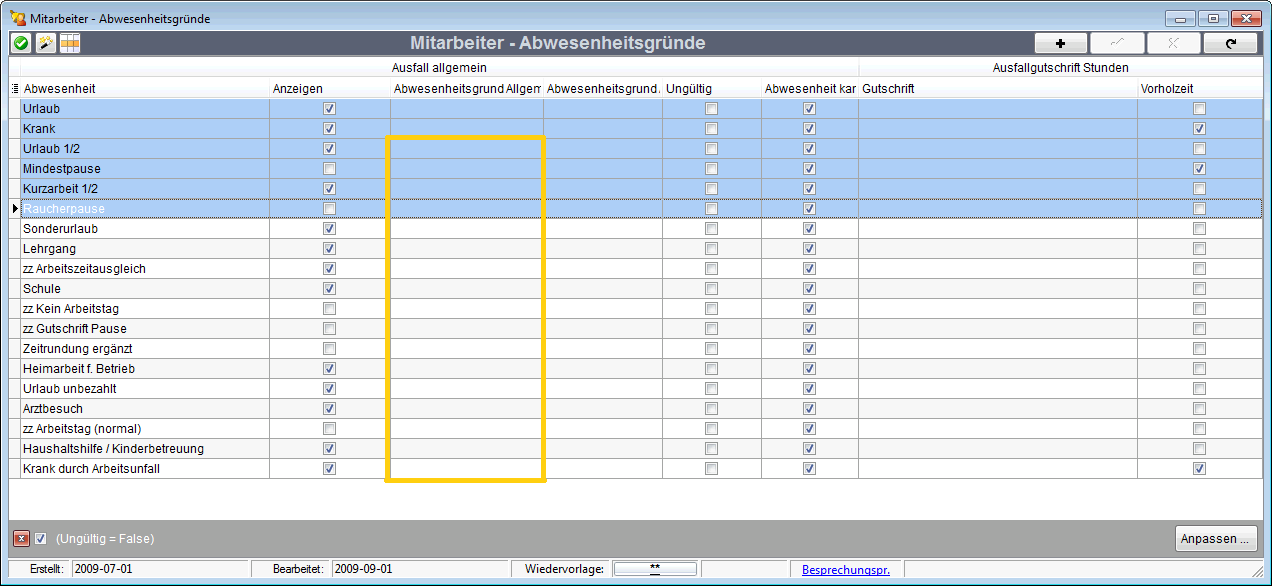The width and height of the screenshot is (1272, 586).
Task: Uncheck Vorholzeit for the Krank row
Action: [x=1199, y=128]
